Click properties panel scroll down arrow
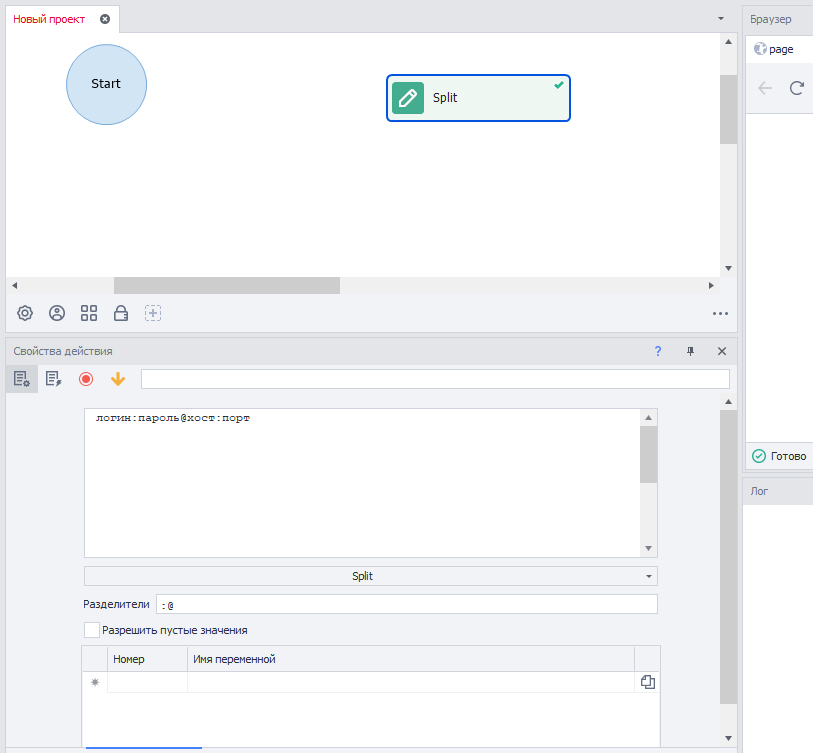 pos(728,738)
